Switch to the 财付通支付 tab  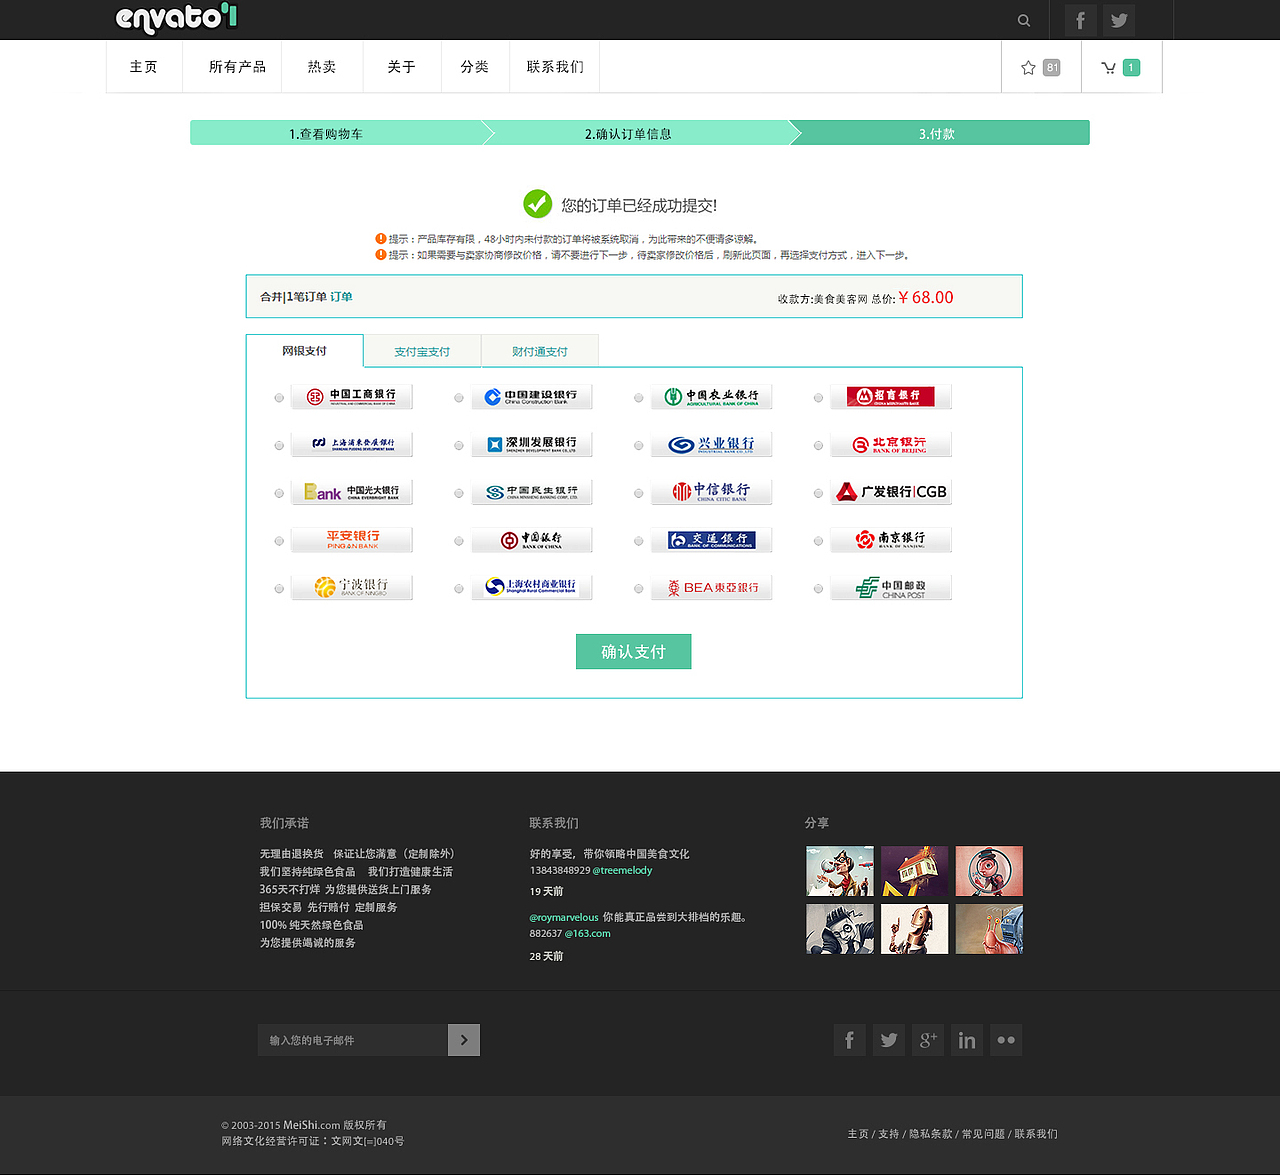539,351
